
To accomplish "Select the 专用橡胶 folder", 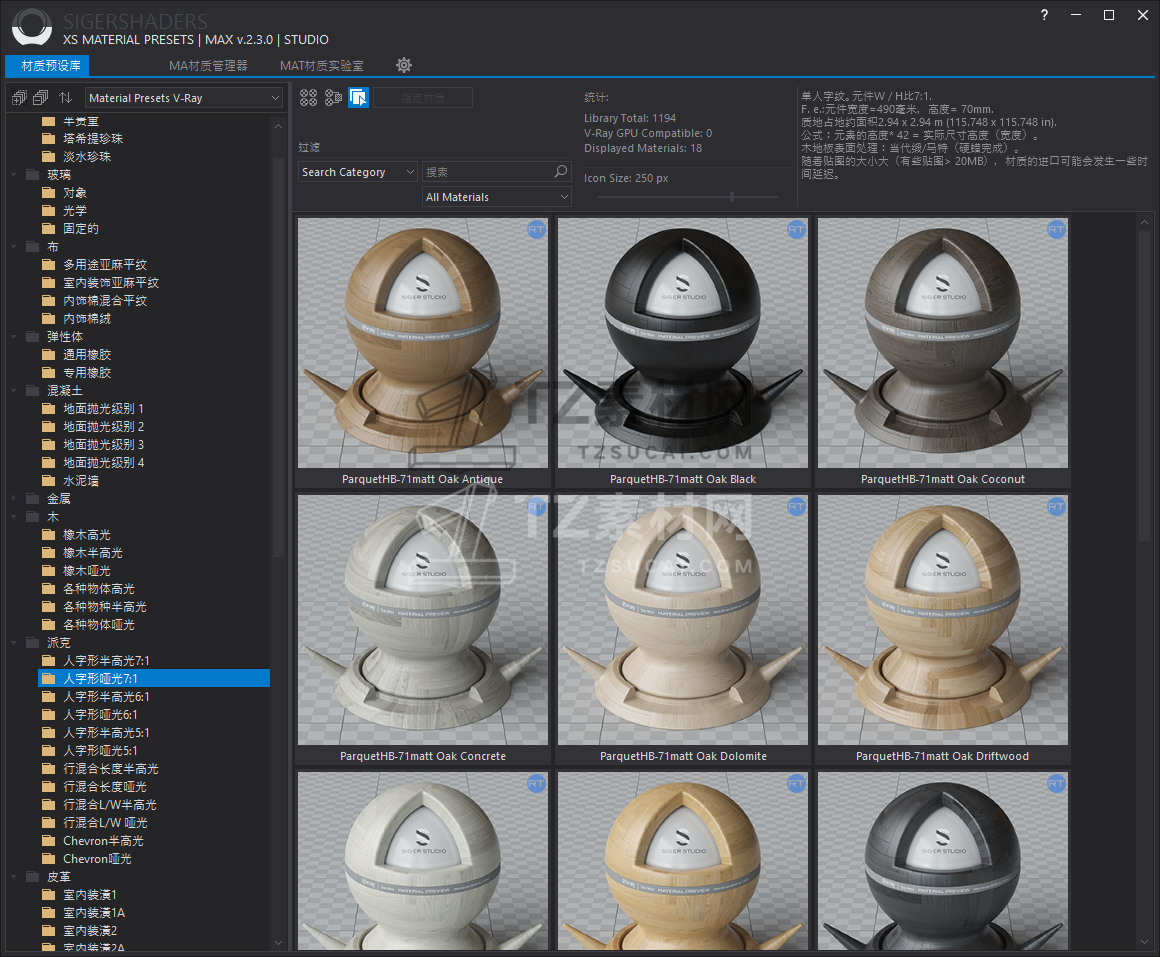I will pos(87,373).
